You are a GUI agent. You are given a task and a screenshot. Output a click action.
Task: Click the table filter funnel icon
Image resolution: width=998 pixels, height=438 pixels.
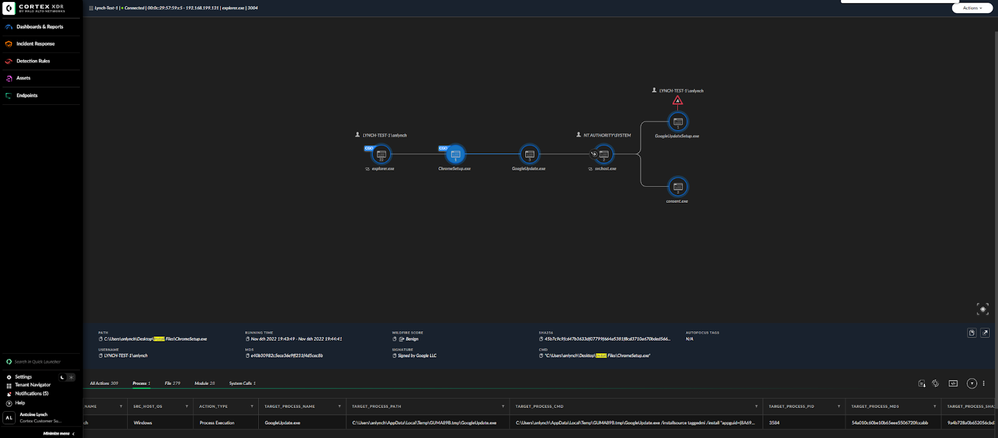(971, 383)
